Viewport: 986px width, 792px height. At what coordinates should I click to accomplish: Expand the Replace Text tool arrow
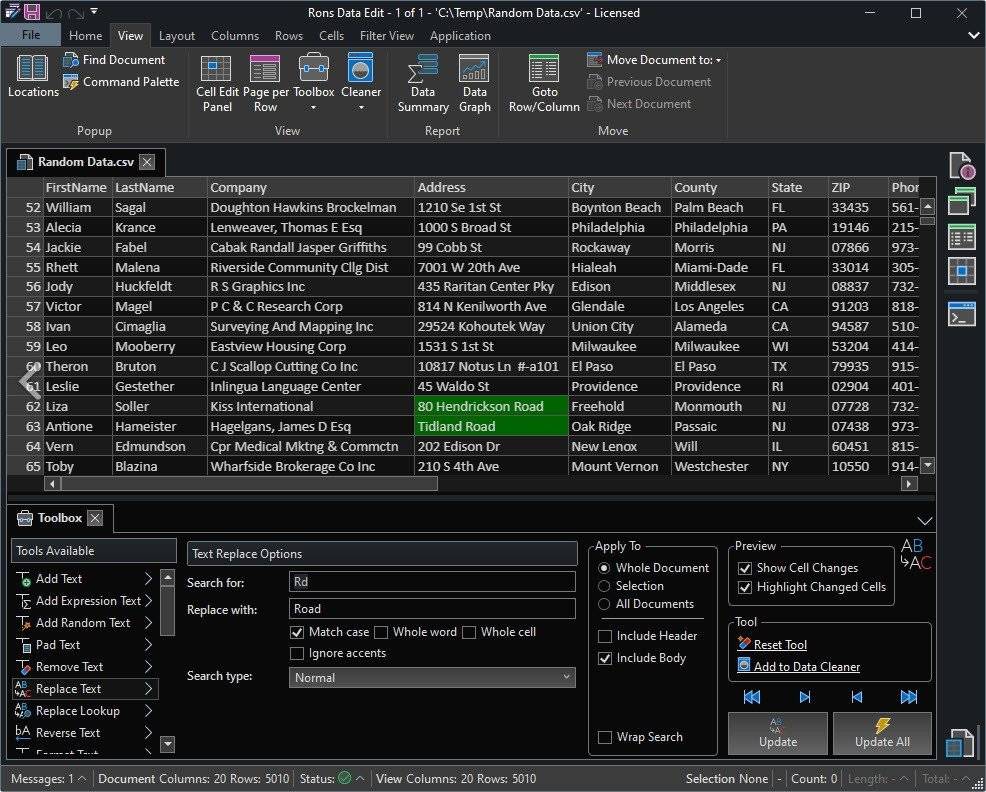pyautogui.click(x=148, y=689)
